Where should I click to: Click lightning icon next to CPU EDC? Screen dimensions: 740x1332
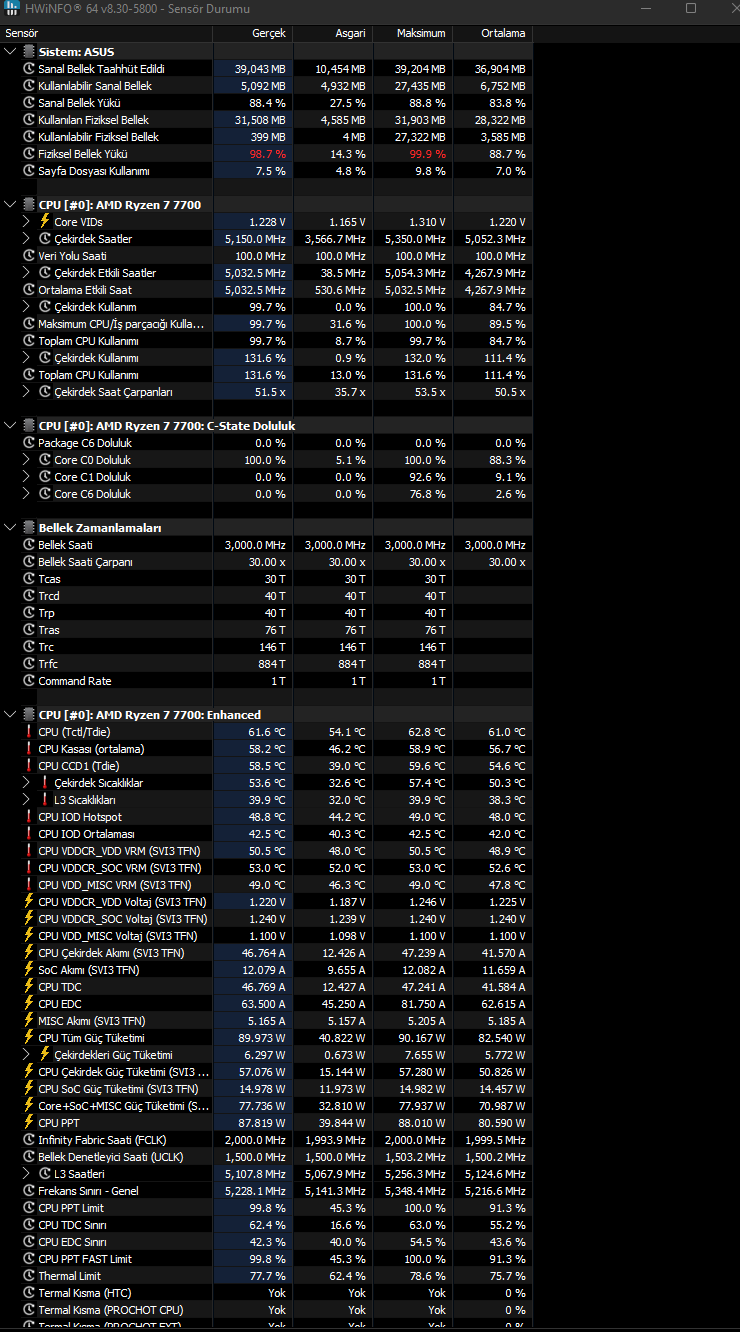point(28,1004)
